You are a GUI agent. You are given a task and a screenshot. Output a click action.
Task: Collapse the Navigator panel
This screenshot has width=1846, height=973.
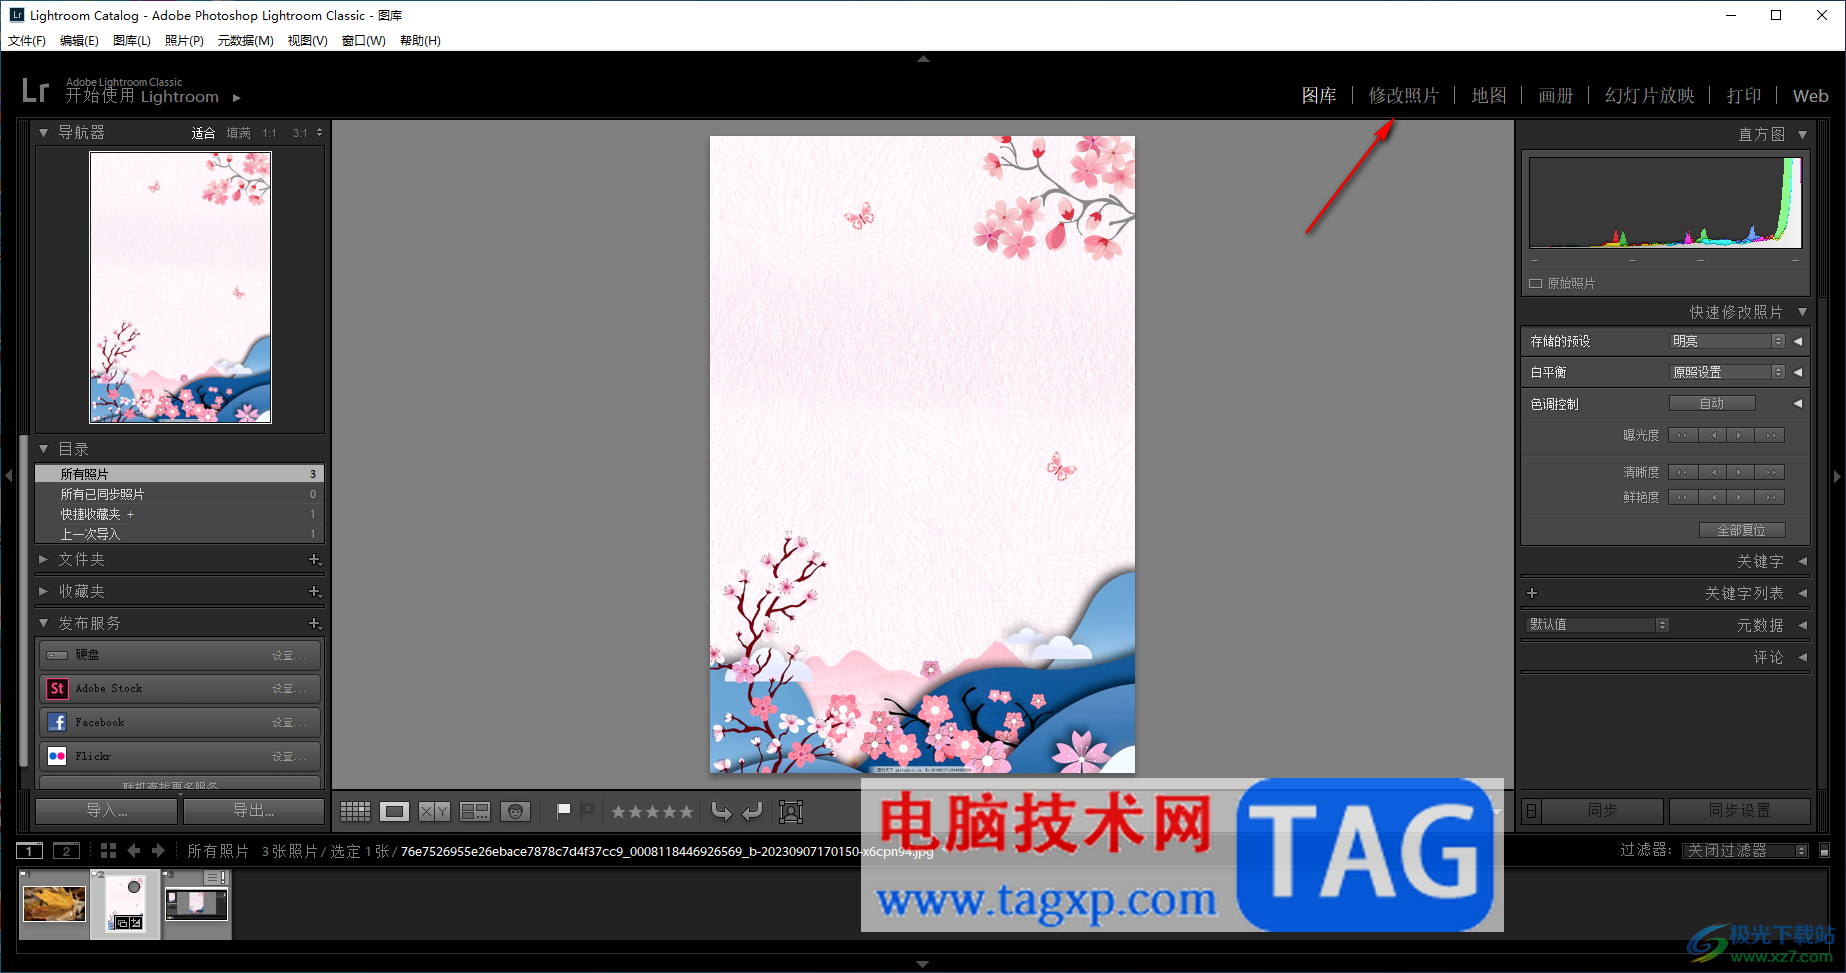pyautogui.click(x=43, y=132)
